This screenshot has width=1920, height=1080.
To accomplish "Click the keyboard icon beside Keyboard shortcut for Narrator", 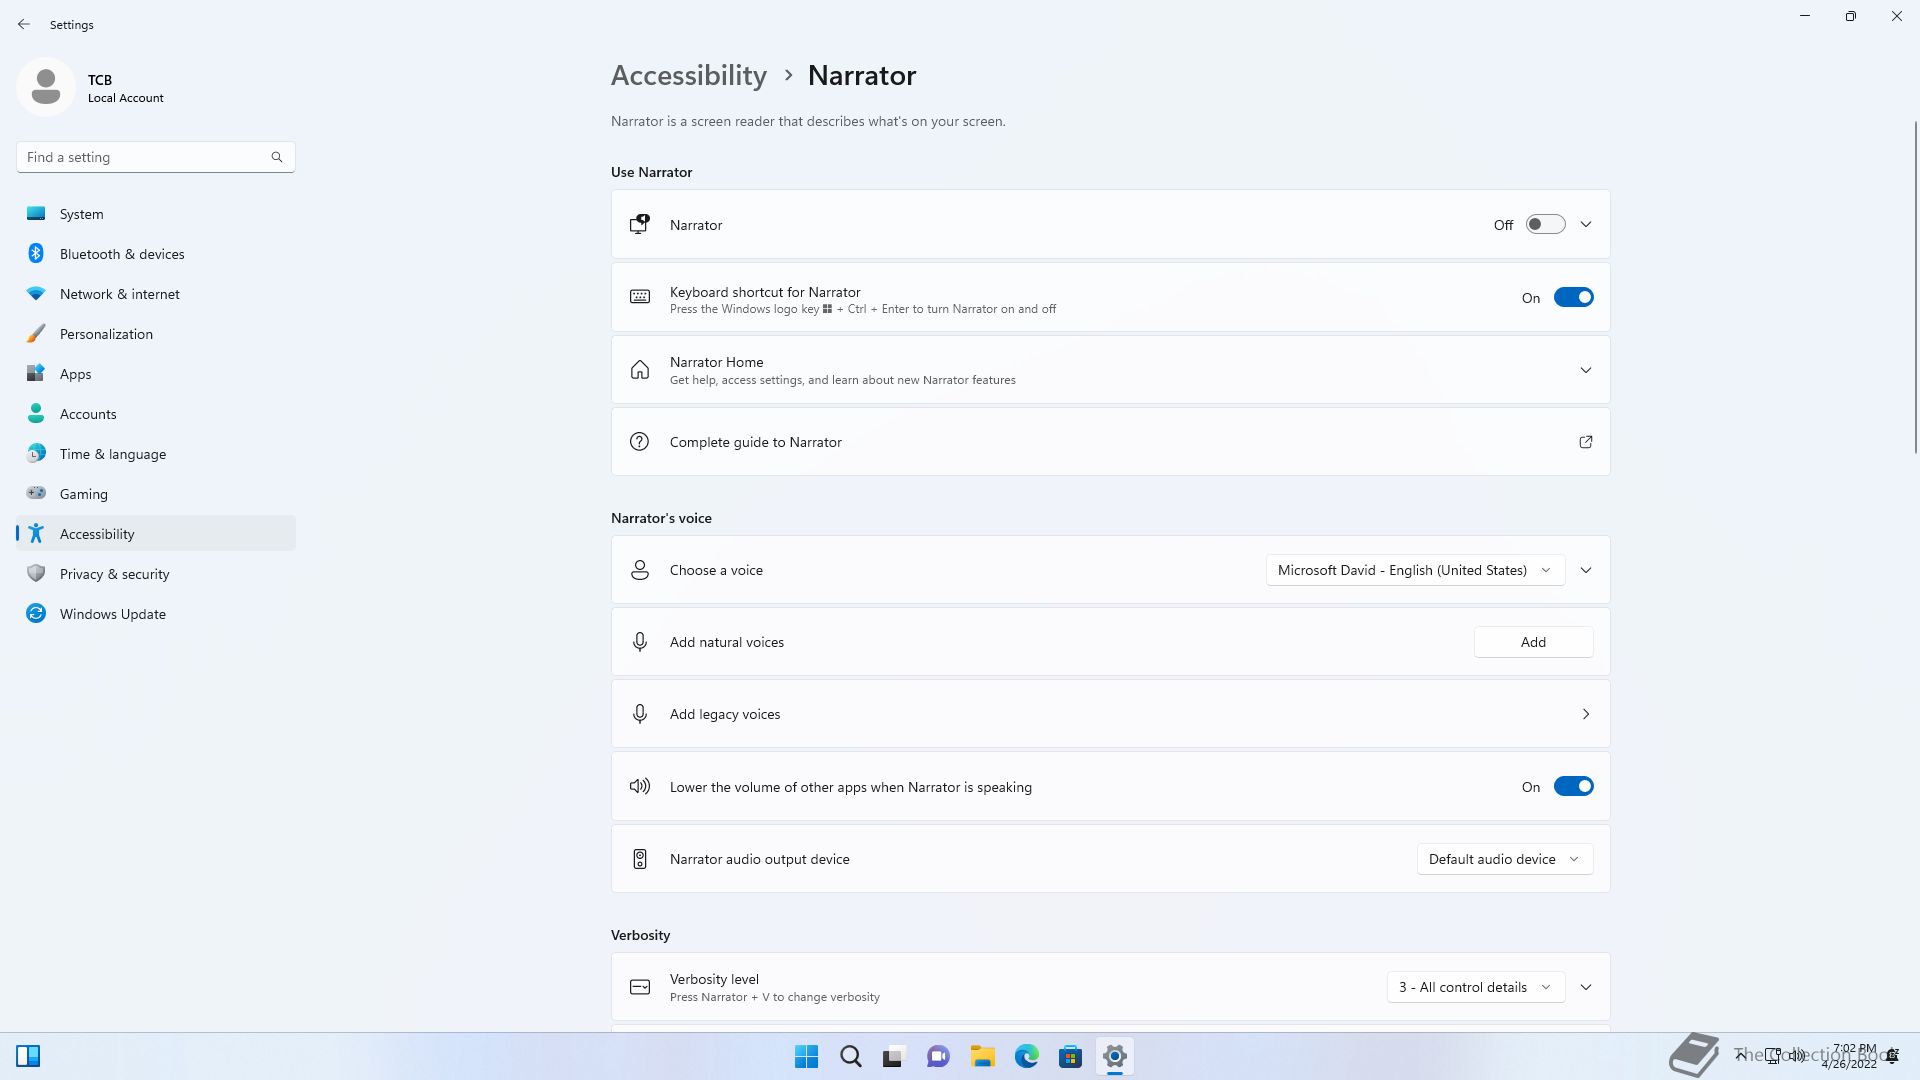I will [x=640, y=297].
